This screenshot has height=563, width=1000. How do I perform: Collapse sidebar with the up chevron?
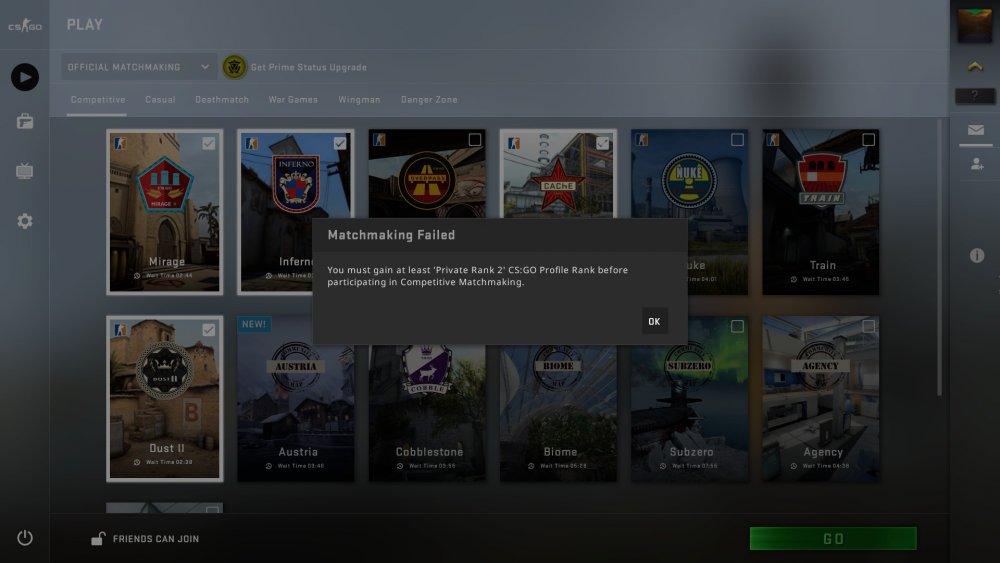(x=974, y=66)
